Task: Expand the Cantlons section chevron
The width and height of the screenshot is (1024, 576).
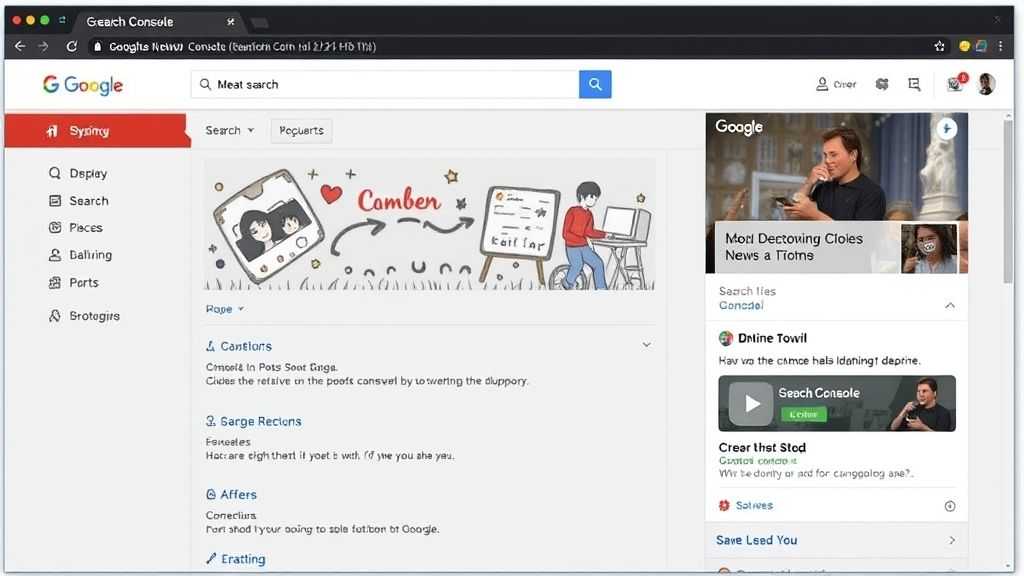Action: tap(646, 345)
